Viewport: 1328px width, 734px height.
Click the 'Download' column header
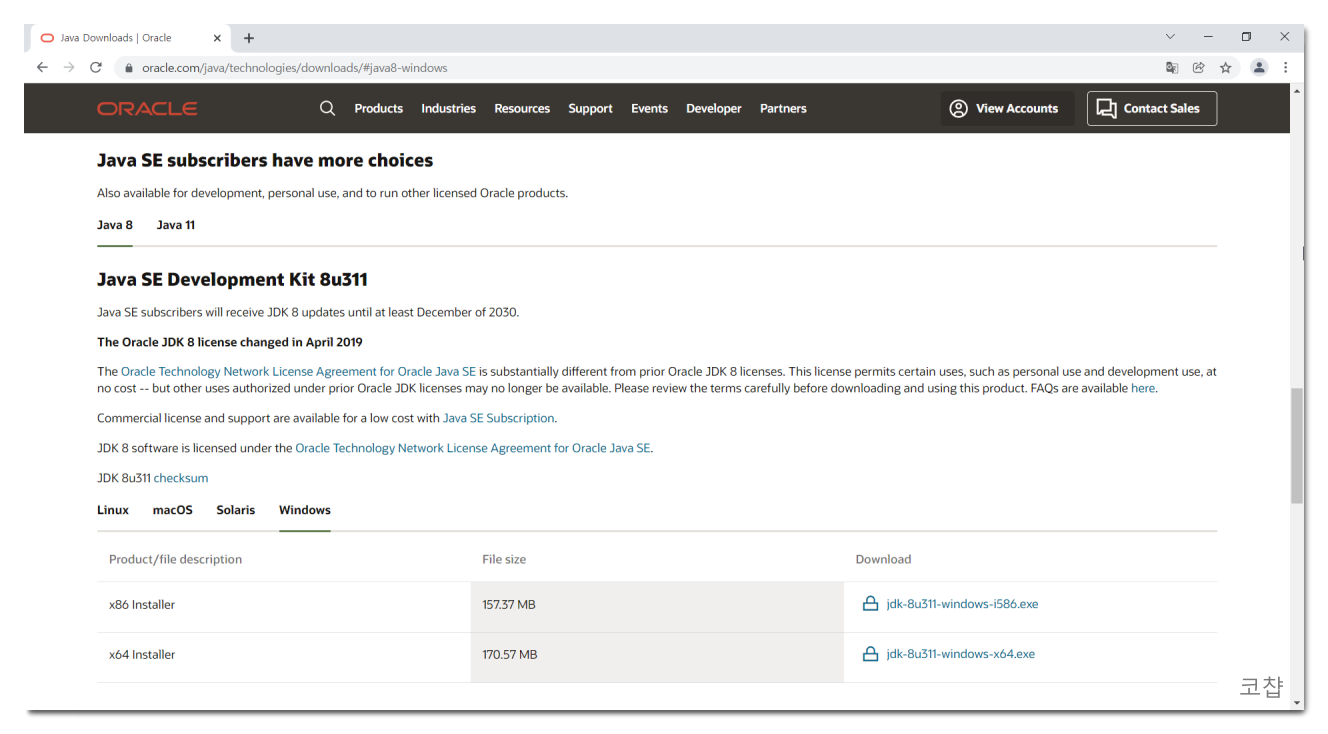883,559
